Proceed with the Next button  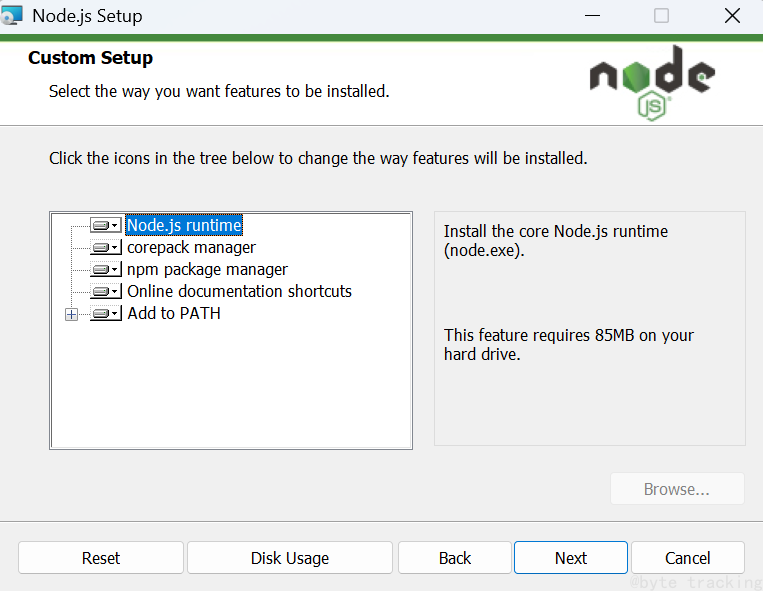click(571, 558)
